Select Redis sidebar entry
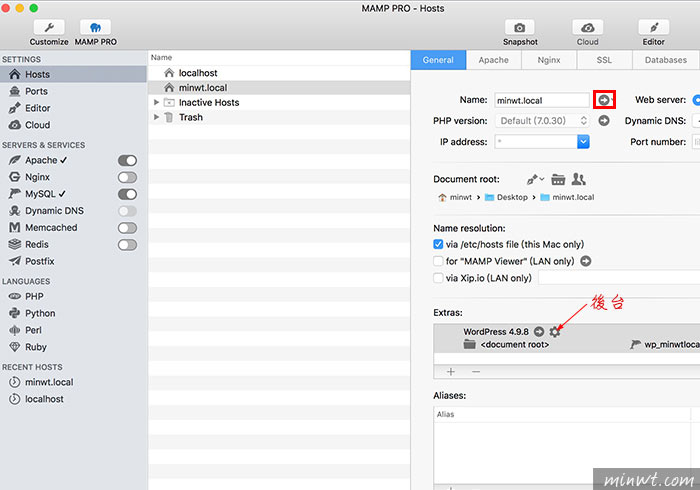 [x=37, y=245]
